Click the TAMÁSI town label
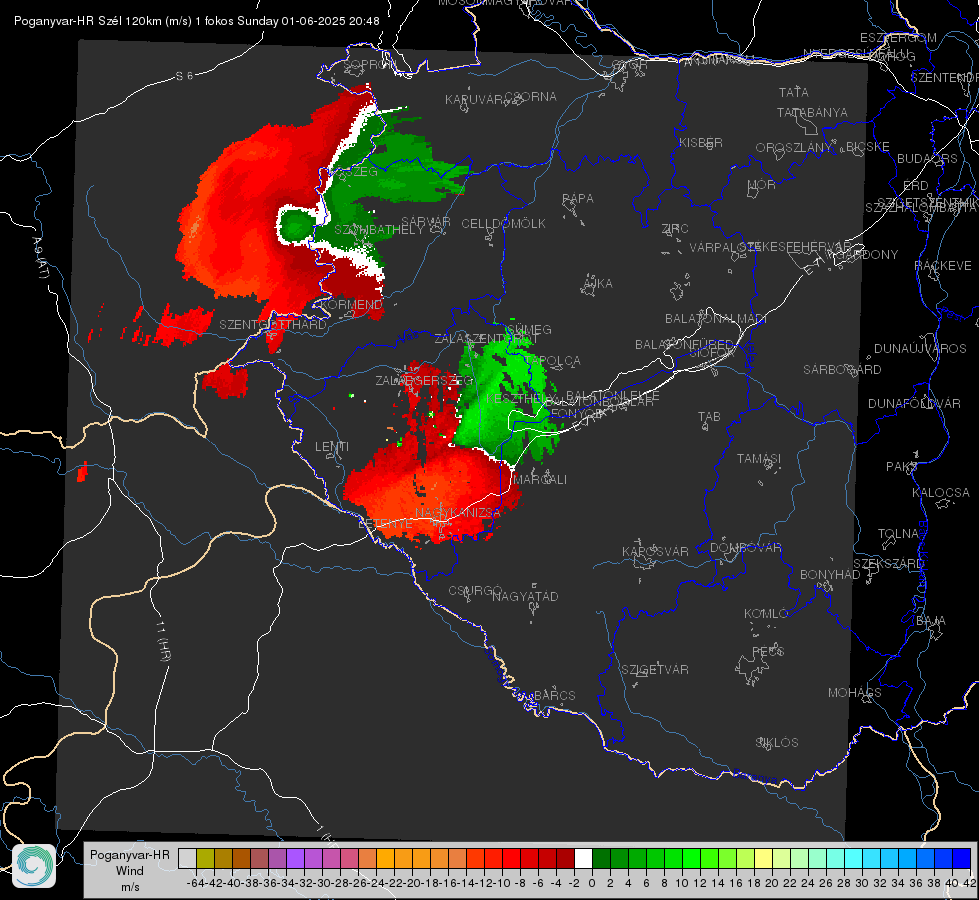The height and width of the screenshot is (900, 979). [759, 458]
